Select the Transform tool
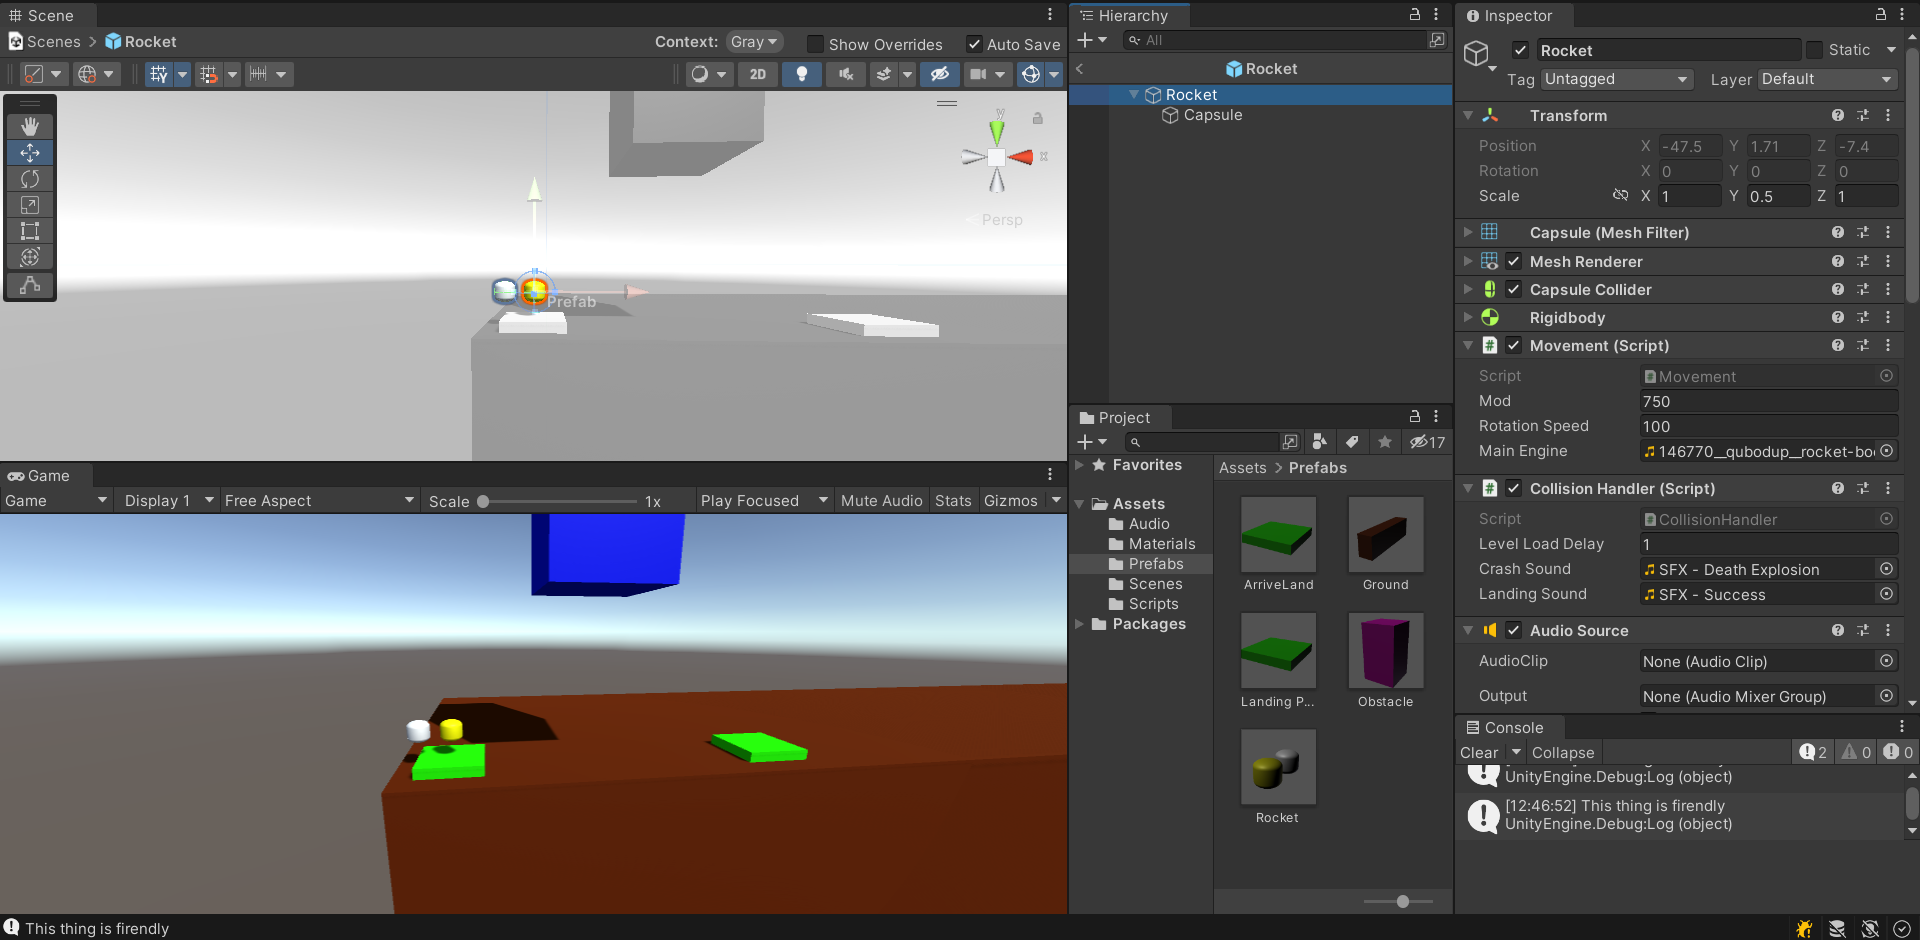The image size is (1920, 940). pyautogui.click(x=30, y=256)
